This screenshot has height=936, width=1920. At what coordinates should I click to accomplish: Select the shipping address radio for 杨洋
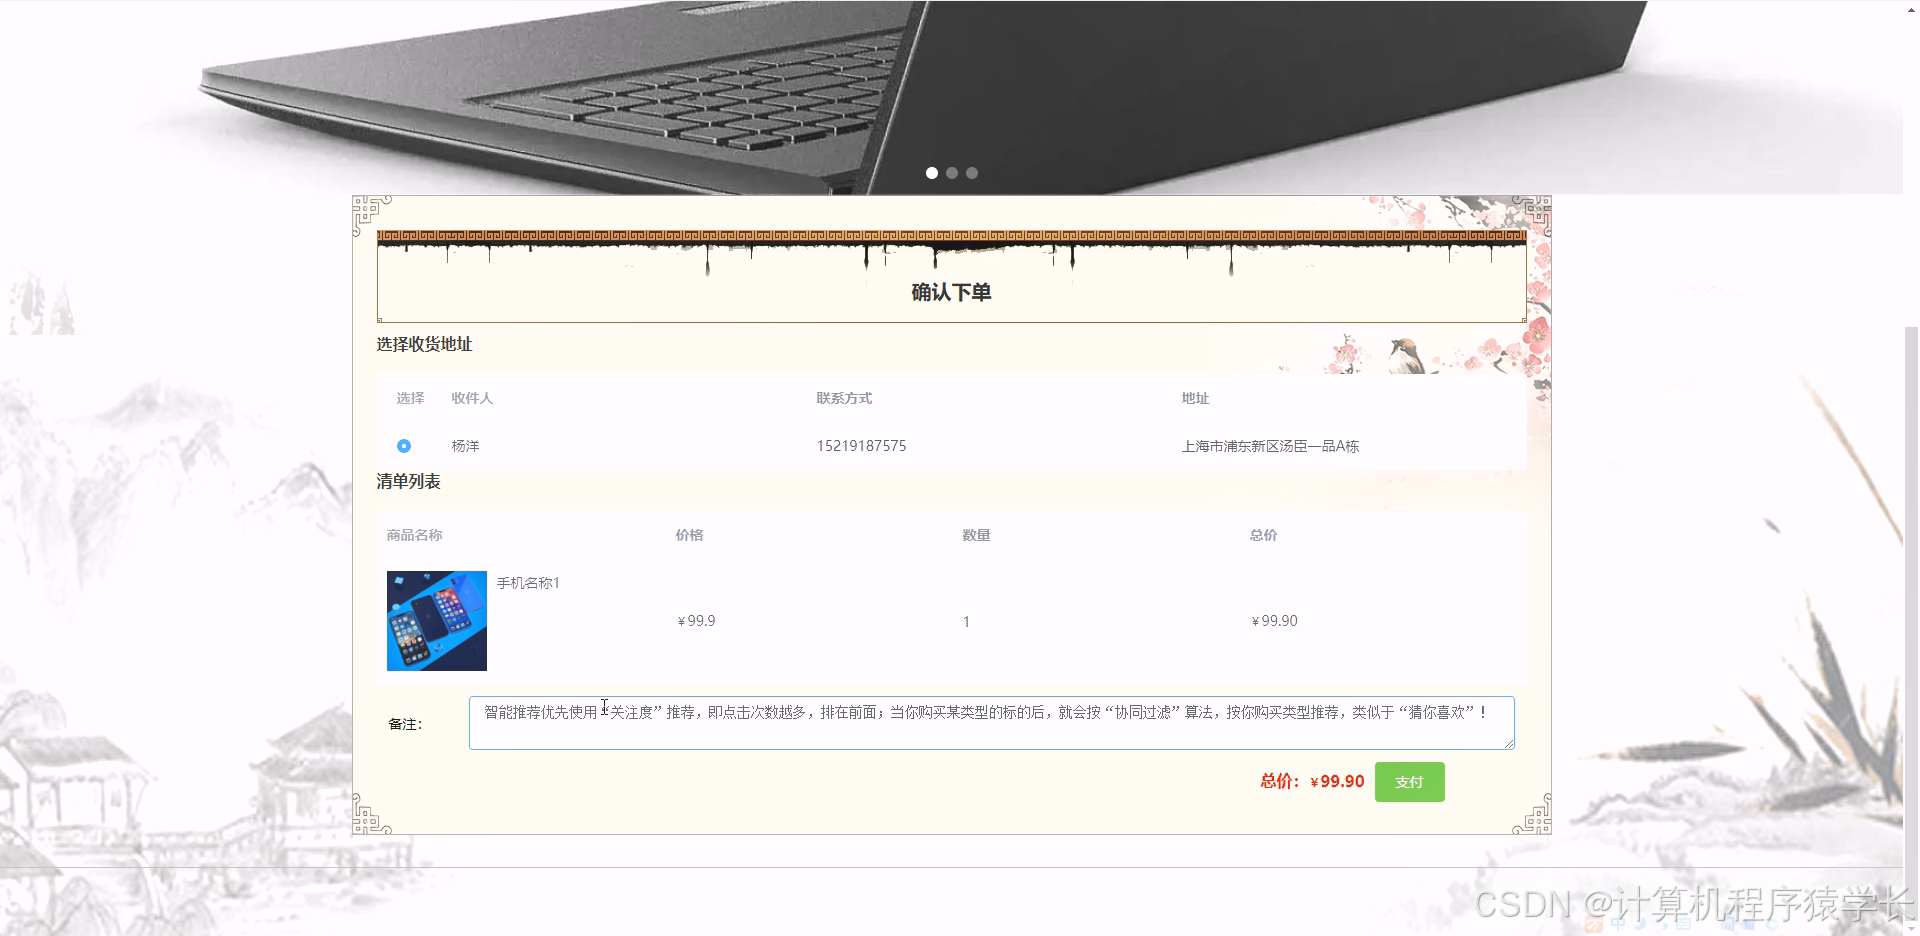404,446
